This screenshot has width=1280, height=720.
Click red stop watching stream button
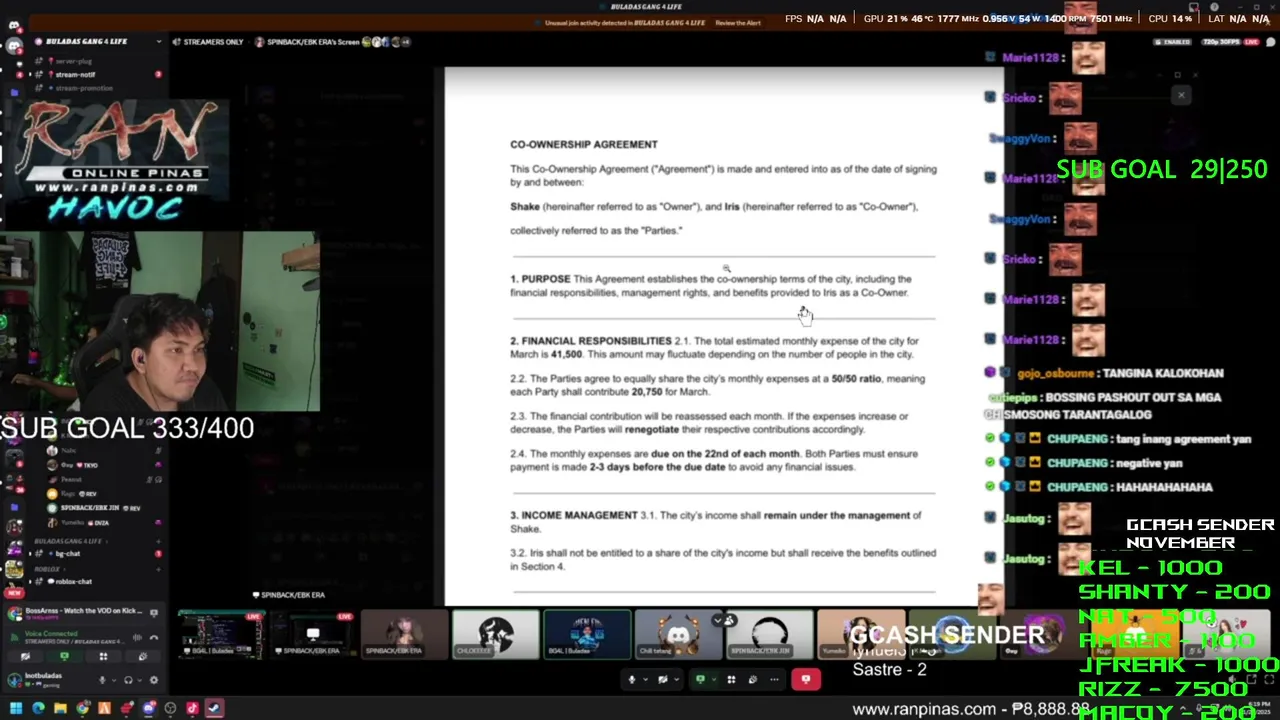(806, 680)
